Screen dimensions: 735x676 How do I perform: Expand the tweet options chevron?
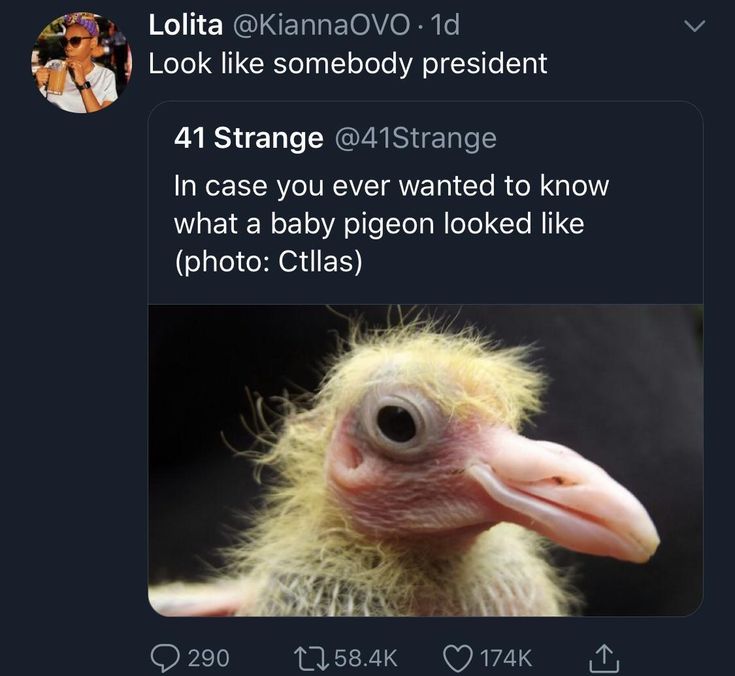pyautogui.click(x=694, y=26)
